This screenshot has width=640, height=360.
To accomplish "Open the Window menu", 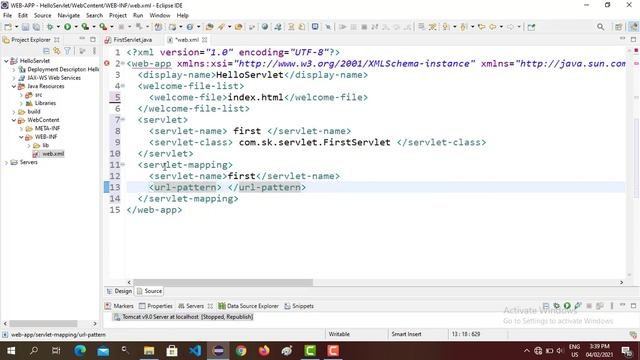I will click(x=160, y=15).
